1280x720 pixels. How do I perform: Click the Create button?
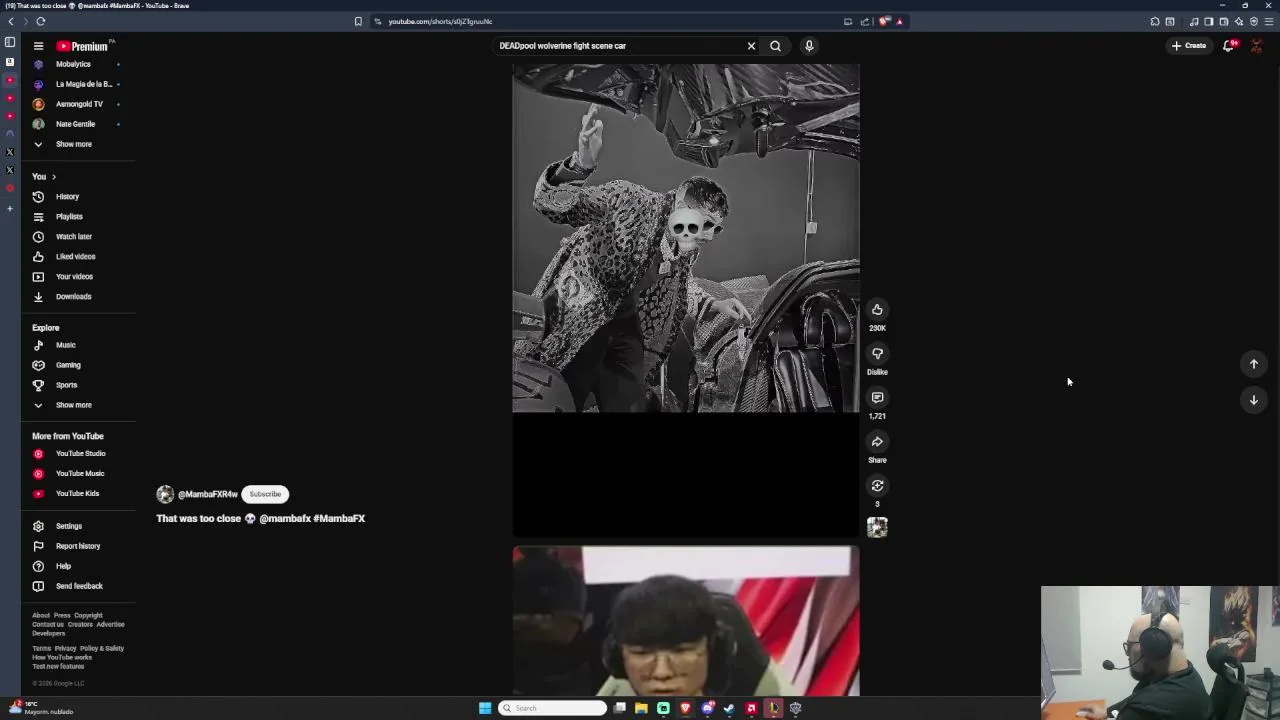[1189, 46]
